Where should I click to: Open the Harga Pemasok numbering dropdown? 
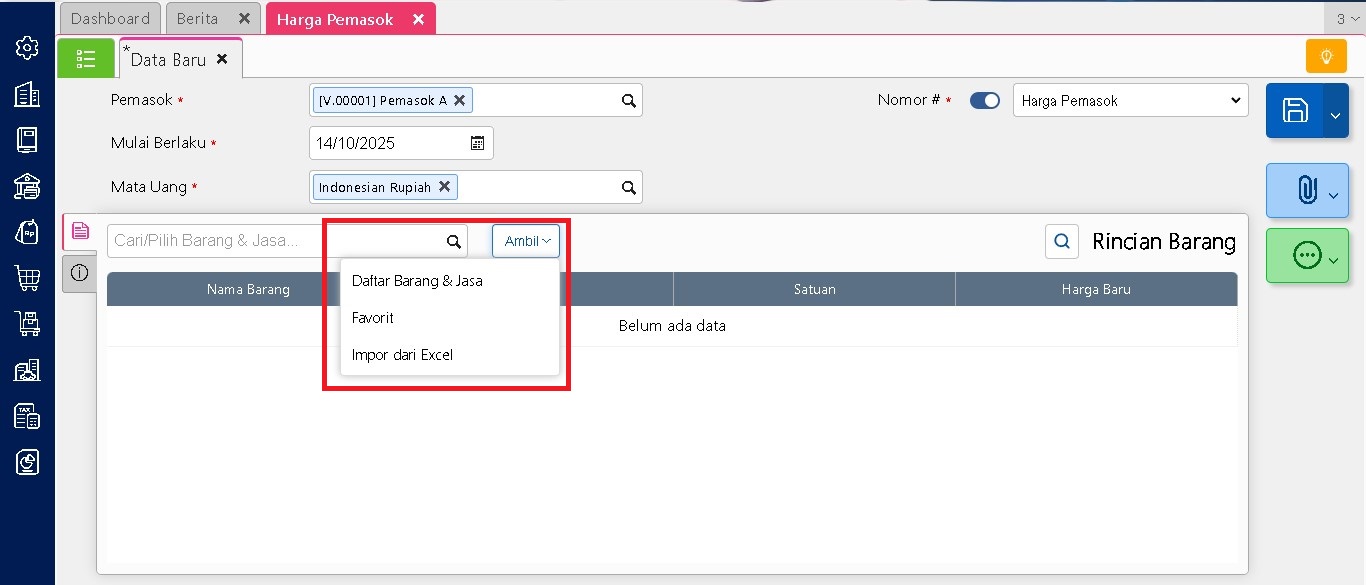point(1130,101)
